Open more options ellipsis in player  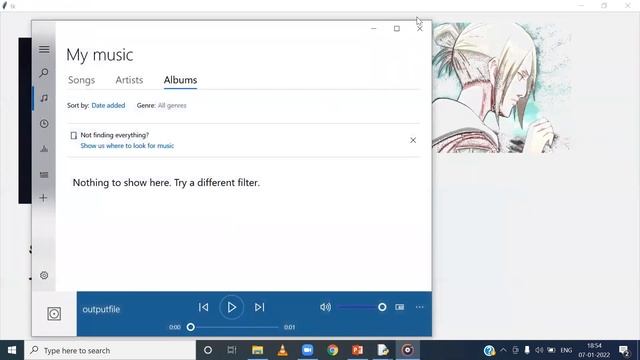point(420,307)
